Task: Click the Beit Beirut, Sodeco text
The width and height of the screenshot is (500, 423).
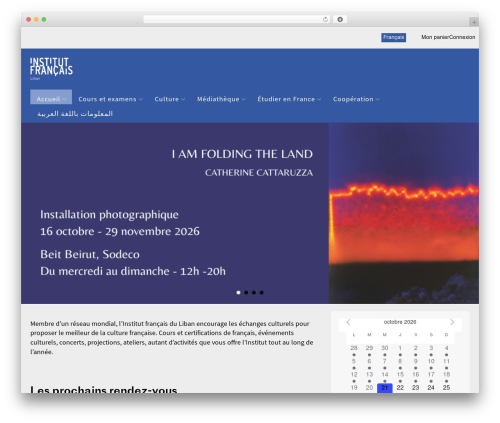Action: (x=90, y=254)
